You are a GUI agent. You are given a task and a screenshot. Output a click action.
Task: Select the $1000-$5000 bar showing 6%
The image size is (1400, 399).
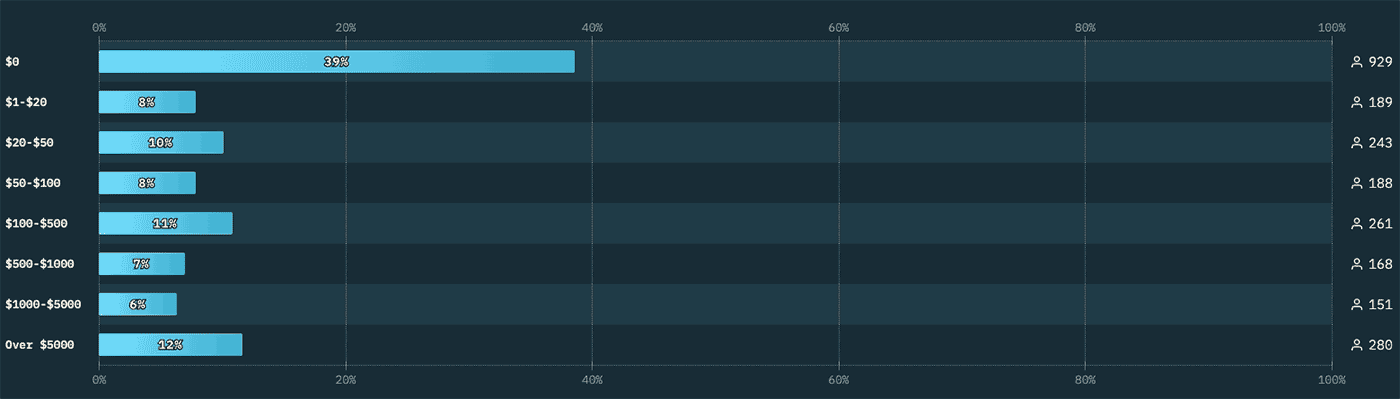point(138,304)
